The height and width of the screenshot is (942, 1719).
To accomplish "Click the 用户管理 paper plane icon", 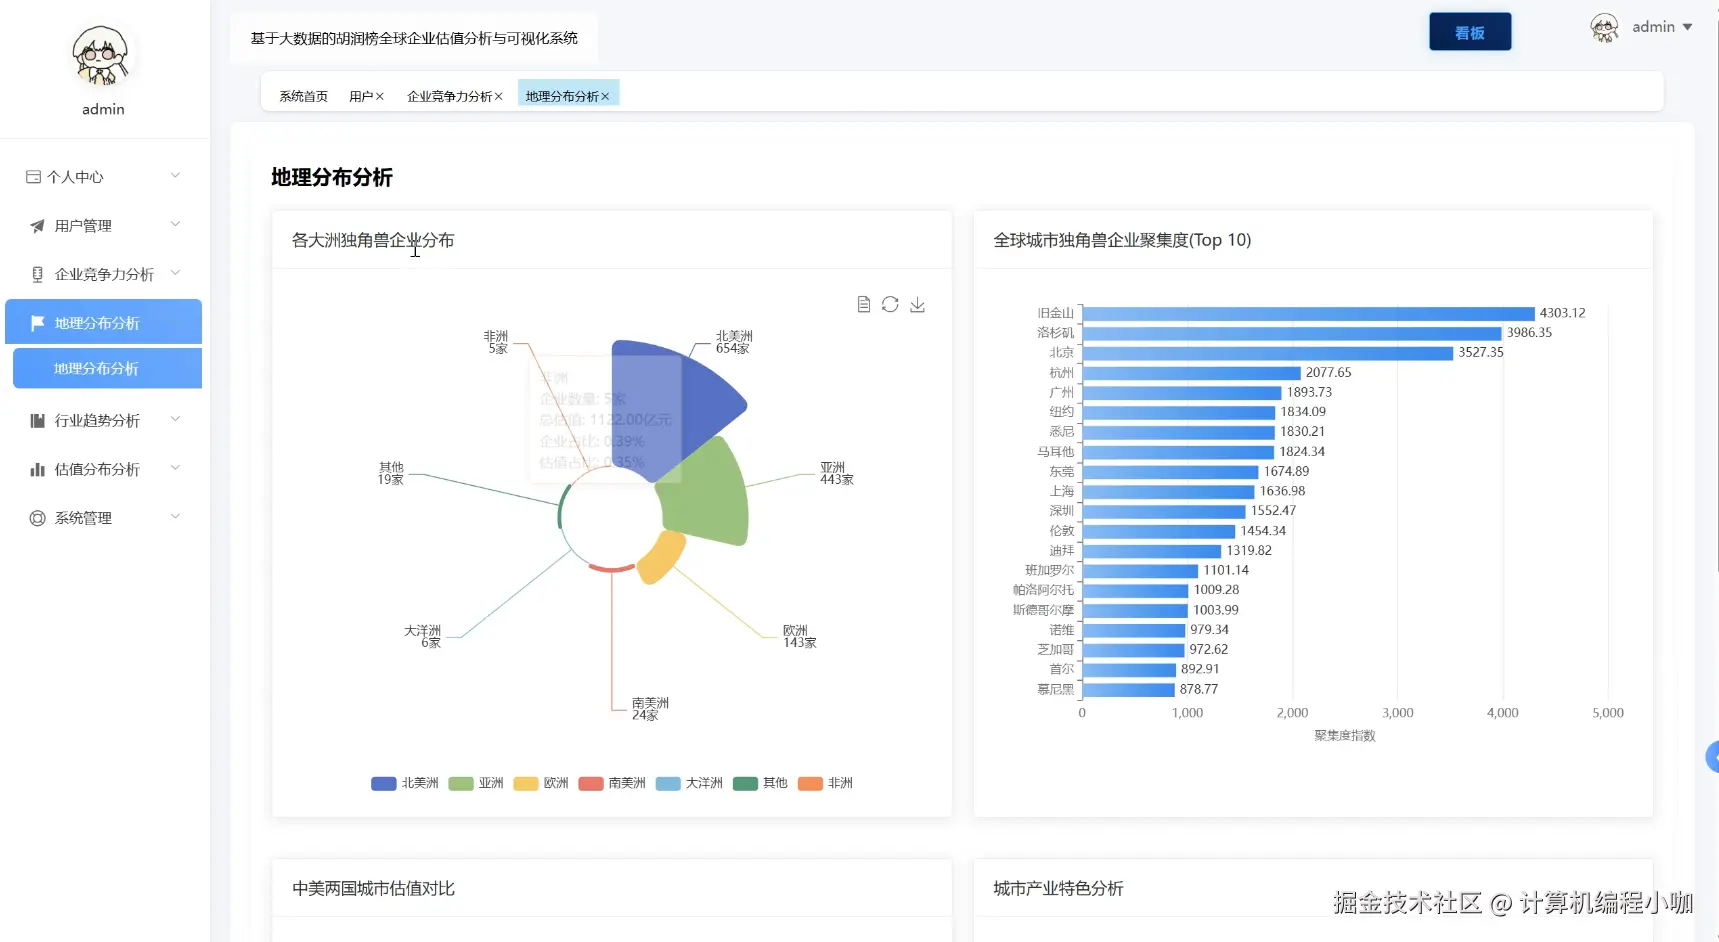I will click(37, 226).
